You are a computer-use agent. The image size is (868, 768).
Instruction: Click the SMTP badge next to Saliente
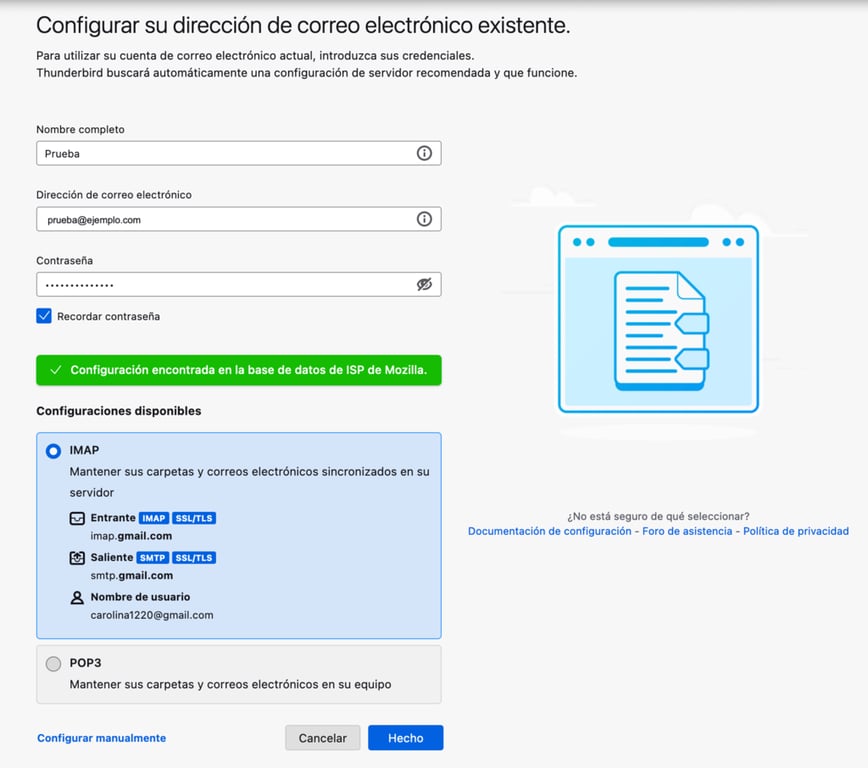tap(152, 558)
